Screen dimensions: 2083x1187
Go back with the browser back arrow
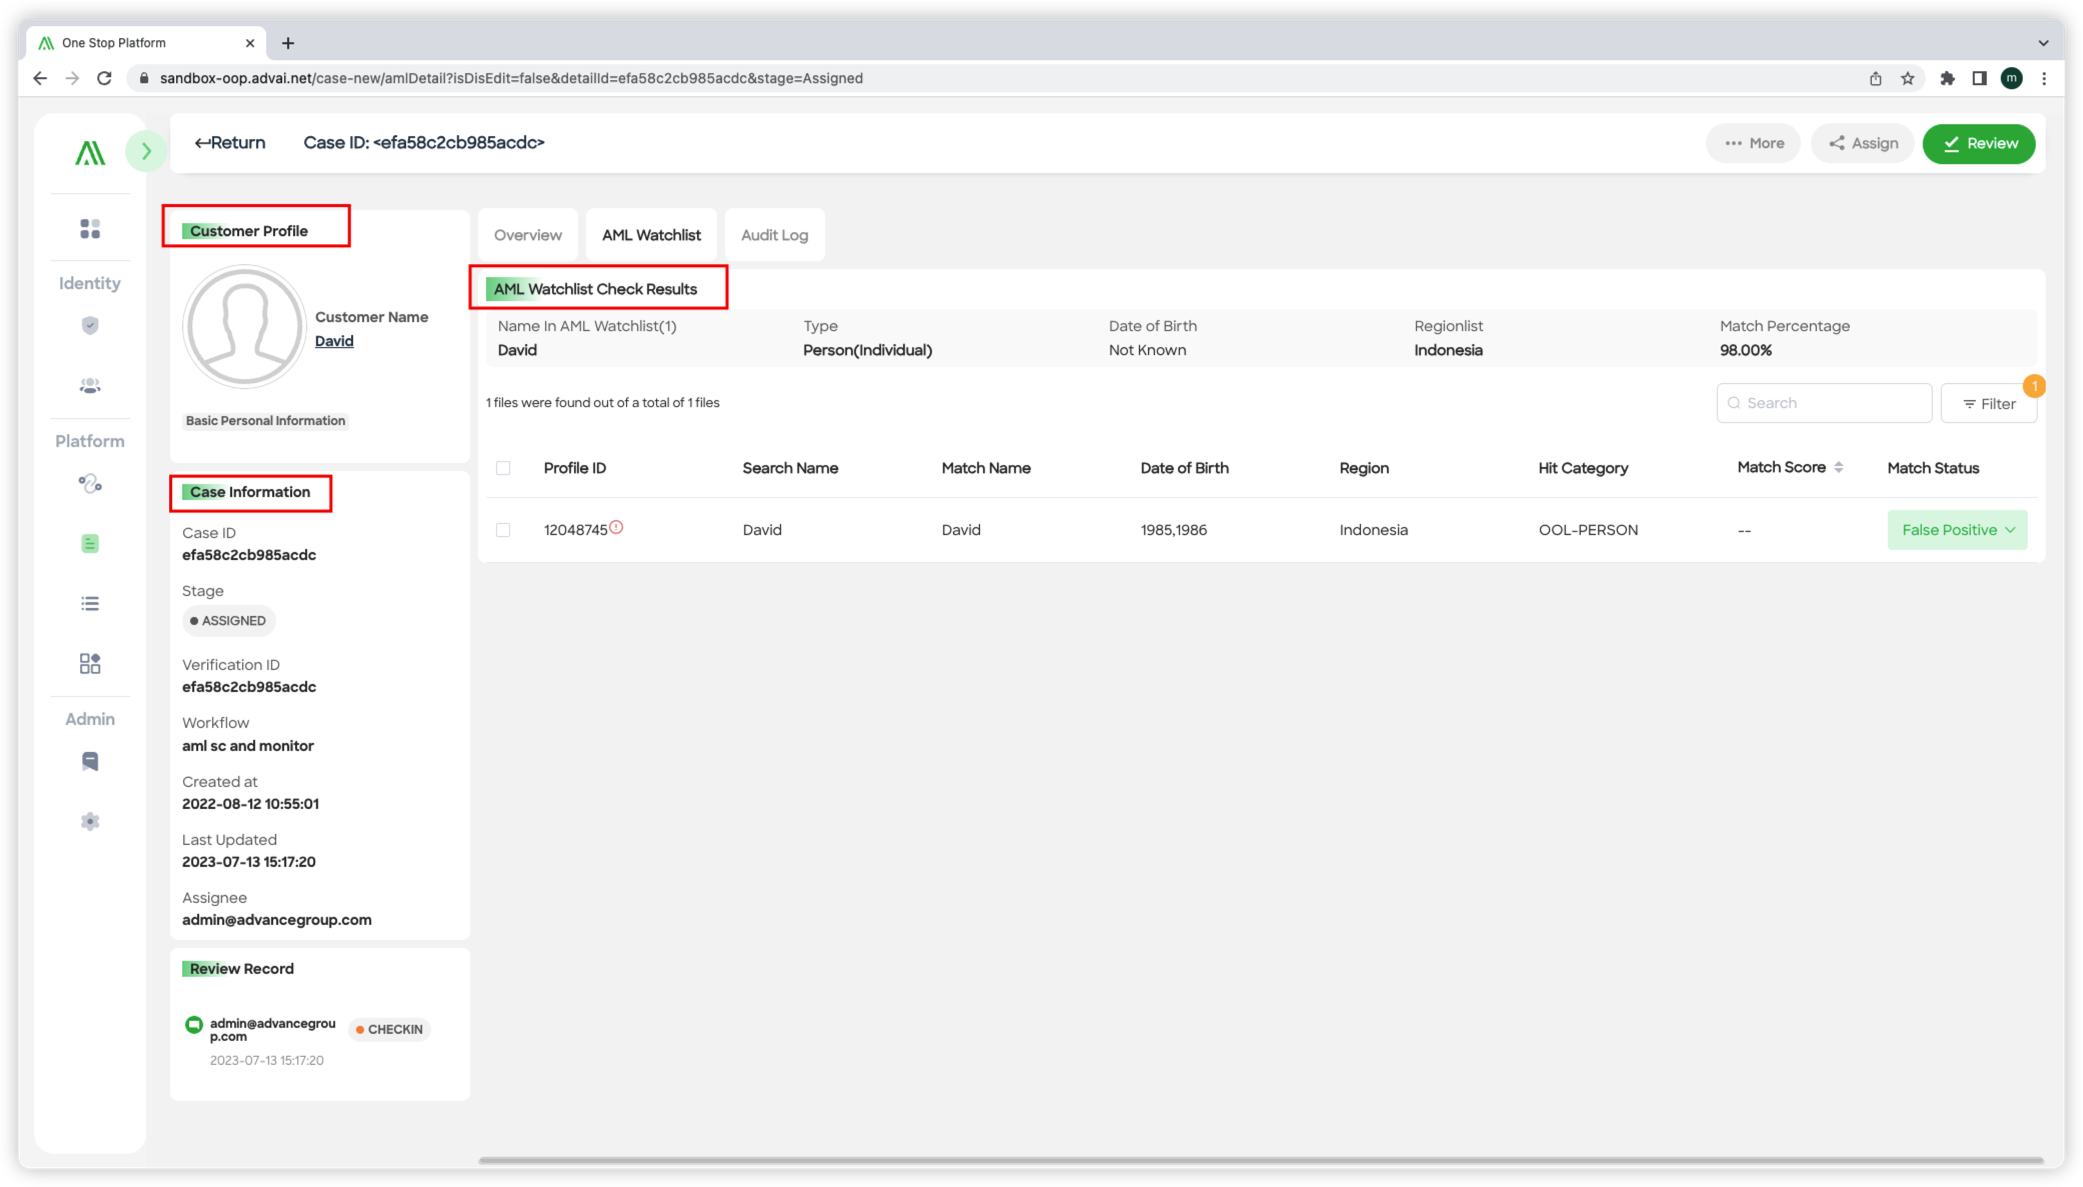point(40,78)
